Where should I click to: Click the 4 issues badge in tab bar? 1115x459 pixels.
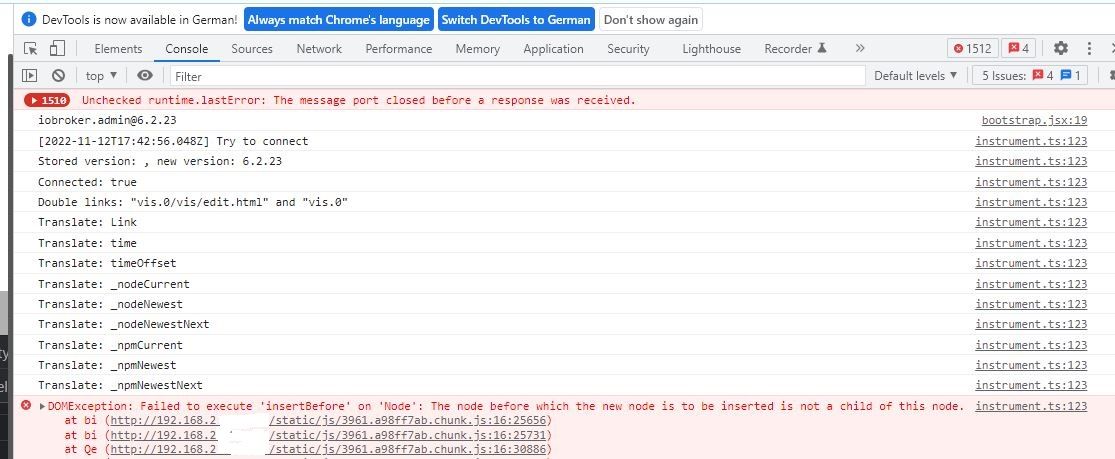(x=1019, y=48)
